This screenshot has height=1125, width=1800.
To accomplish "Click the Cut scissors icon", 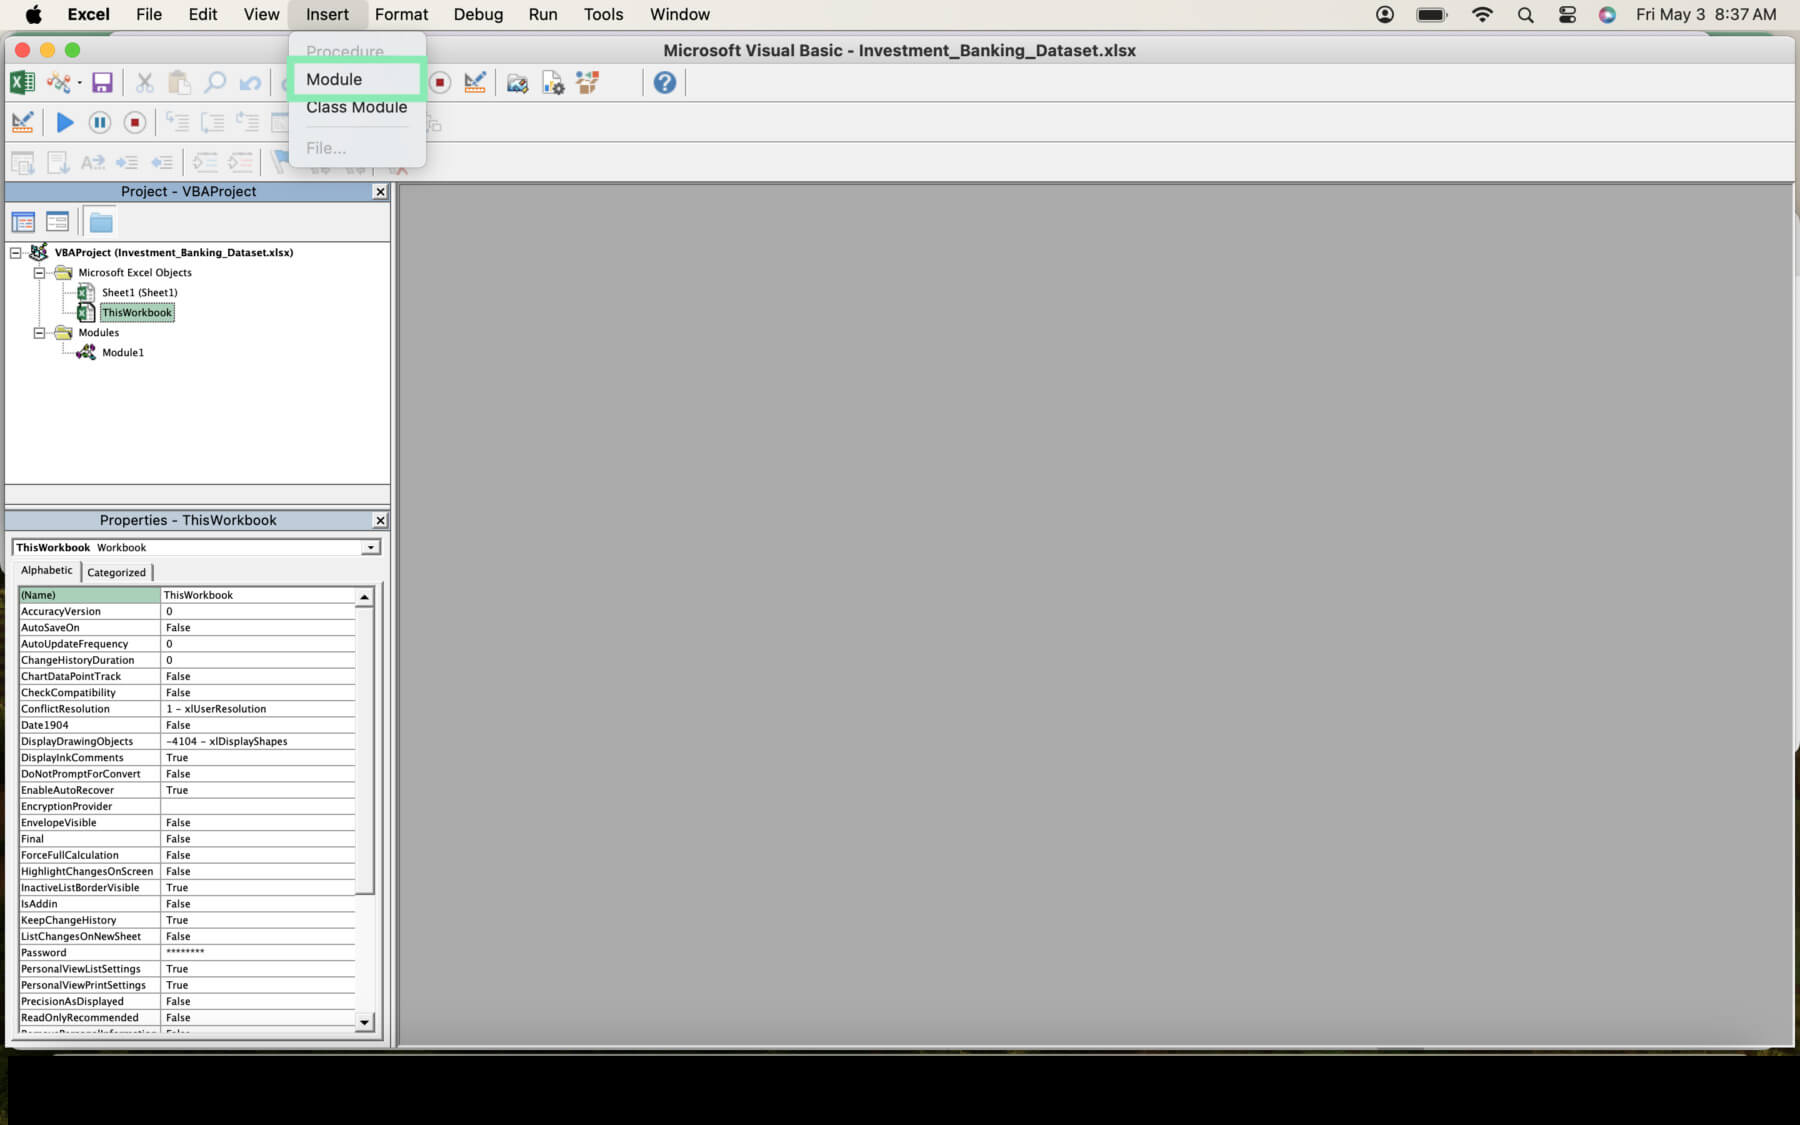I will click(145, 83).
